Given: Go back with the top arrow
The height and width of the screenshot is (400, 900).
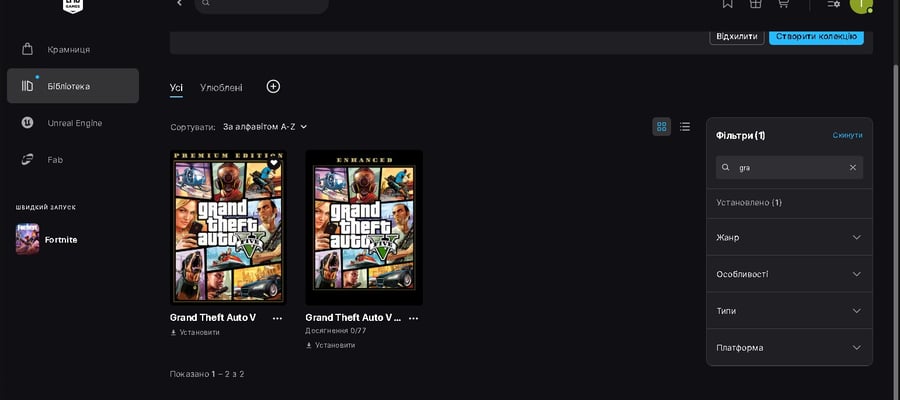Looking at the screenshot, I should click(179, 3).
